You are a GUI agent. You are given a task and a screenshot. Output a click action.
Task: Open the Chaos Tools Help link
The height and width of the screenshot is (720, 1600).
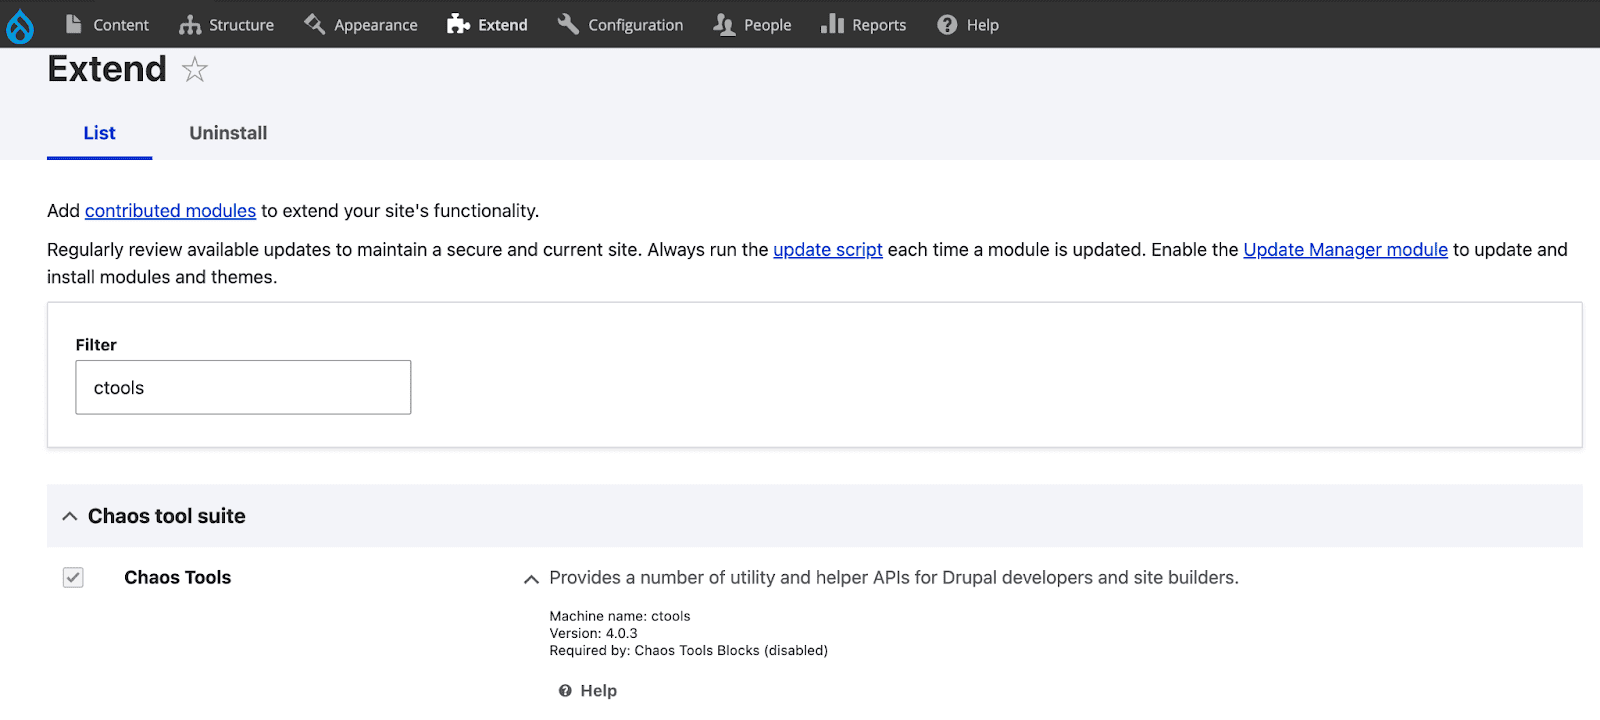tap(598, 691)
